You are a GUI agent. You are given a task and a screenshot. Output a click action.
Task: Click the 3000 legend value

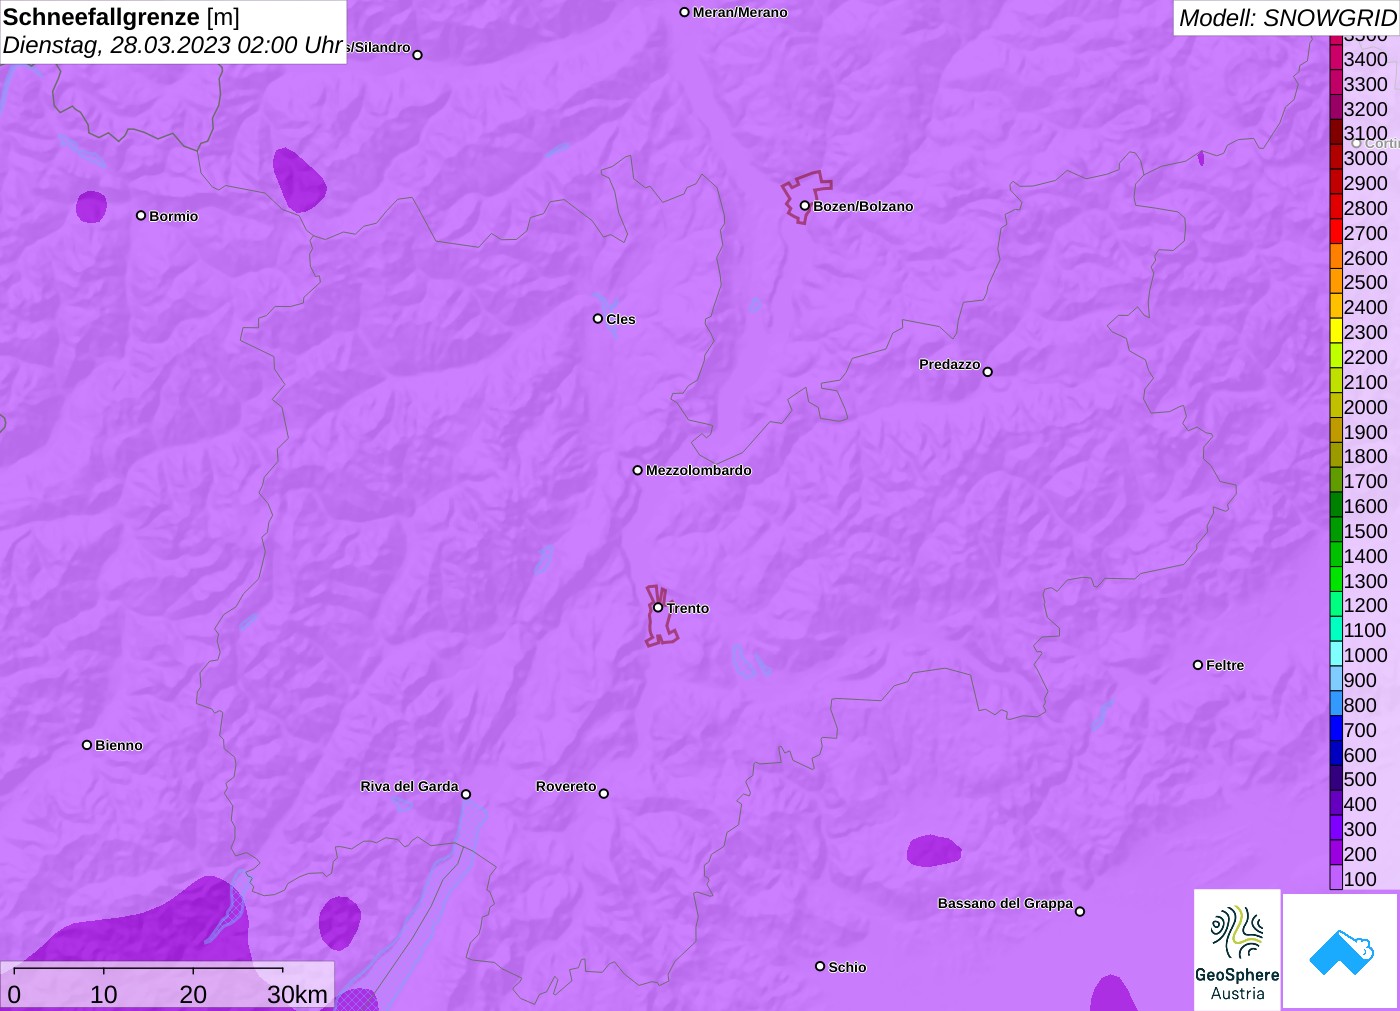pyautogui.click(x=1365, y=158)
